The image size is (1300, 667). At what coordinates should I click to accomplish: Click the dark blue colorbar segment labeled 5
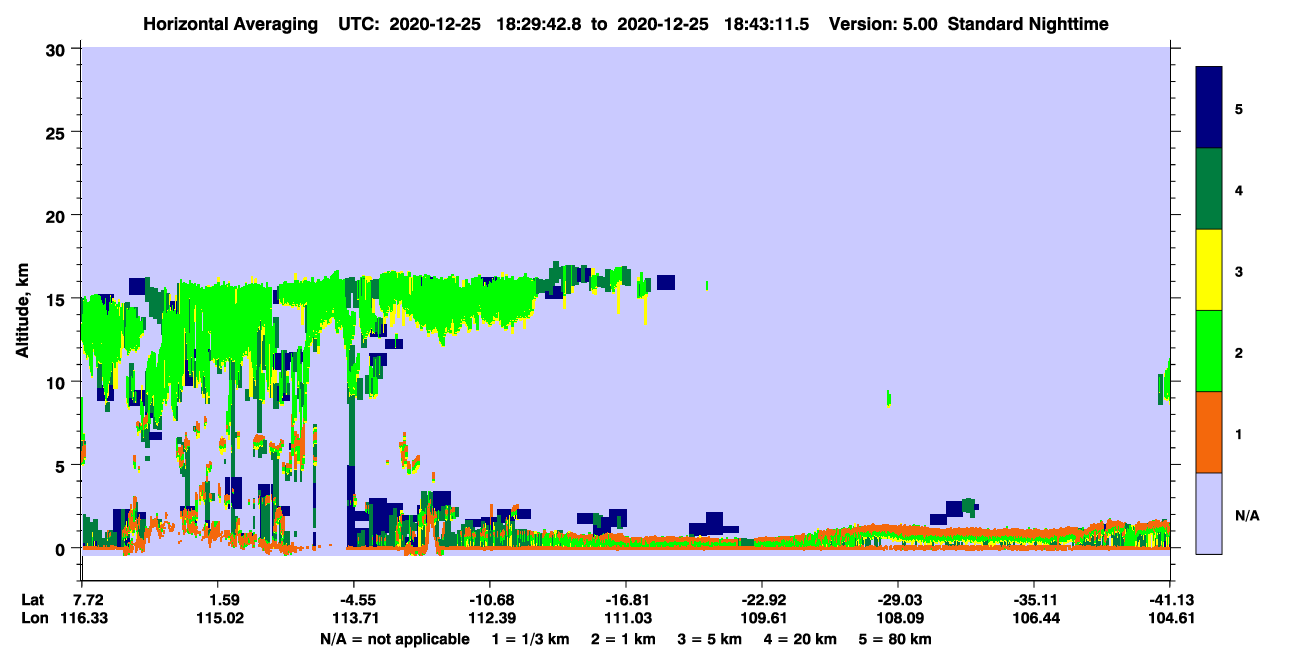(1209, 108)
